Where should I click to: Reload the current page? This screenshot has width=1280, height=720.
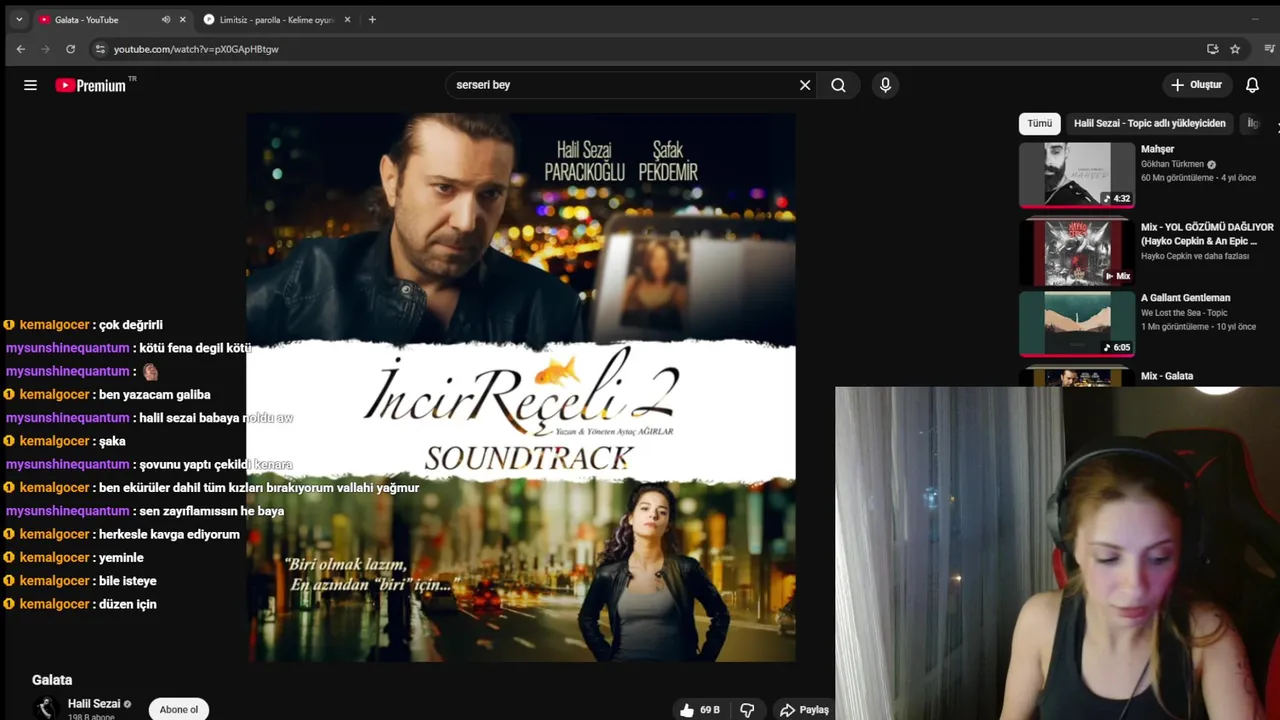tap(70, 49)
